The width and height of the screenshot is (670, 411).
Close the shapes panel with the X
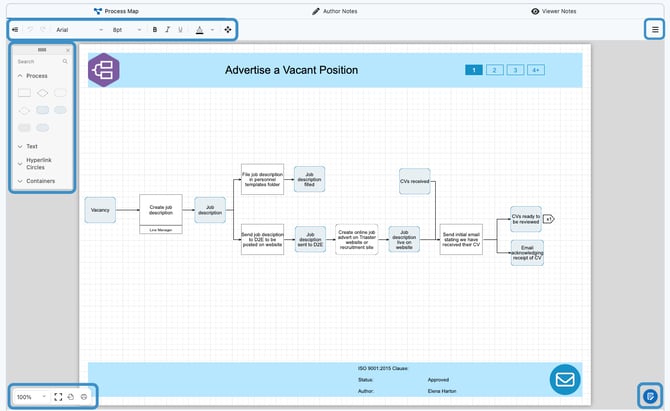click(68, 50)
